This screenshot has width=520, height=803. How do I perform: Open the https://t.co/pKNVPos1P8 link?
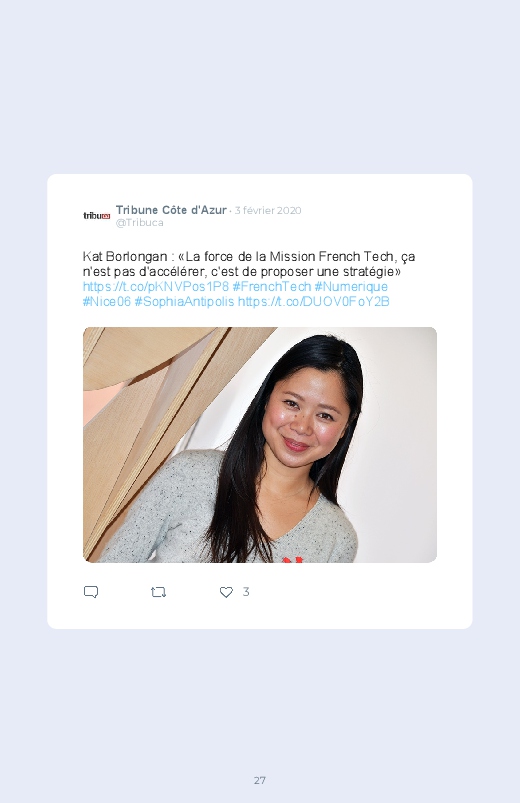click(156, 286)
